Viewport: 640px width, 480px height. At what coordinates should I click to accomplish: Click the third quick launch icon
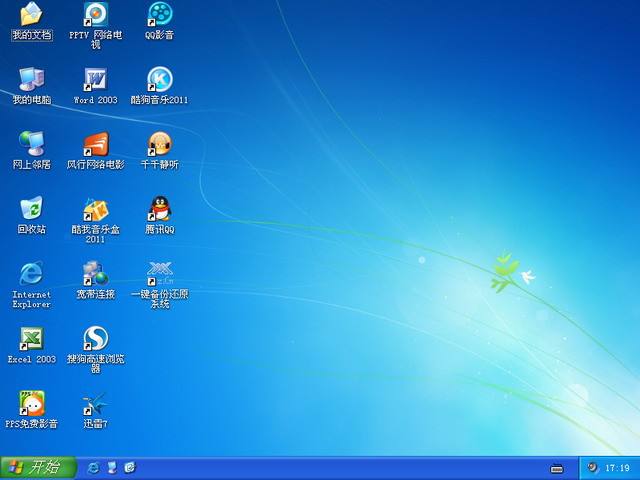point(130,468)
